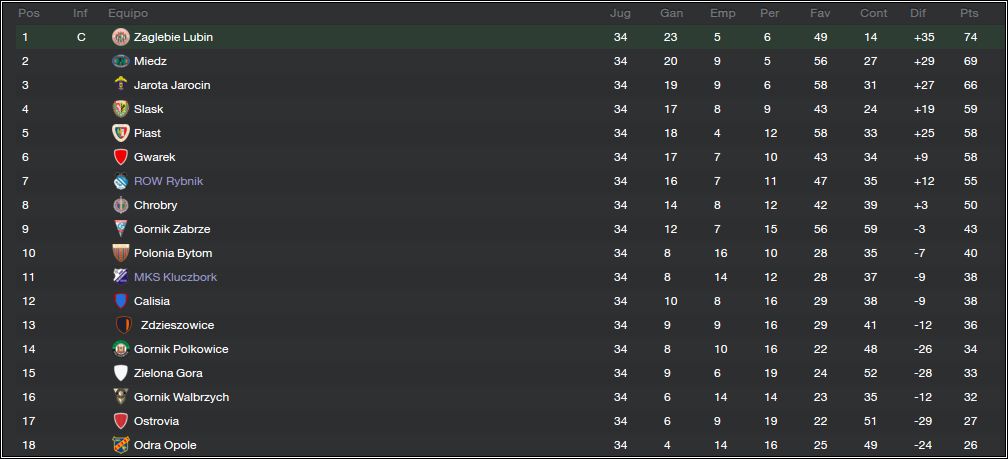The width and height of the screenshot is (1008, 459).
Task: Click the red Gwarek shield icon
Action: click(x=121, y=157)
